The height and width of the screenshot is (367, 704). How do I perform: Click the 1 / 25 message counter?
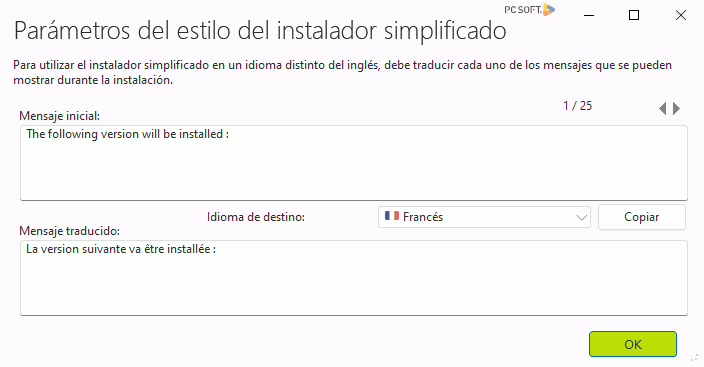pos(578,106)
